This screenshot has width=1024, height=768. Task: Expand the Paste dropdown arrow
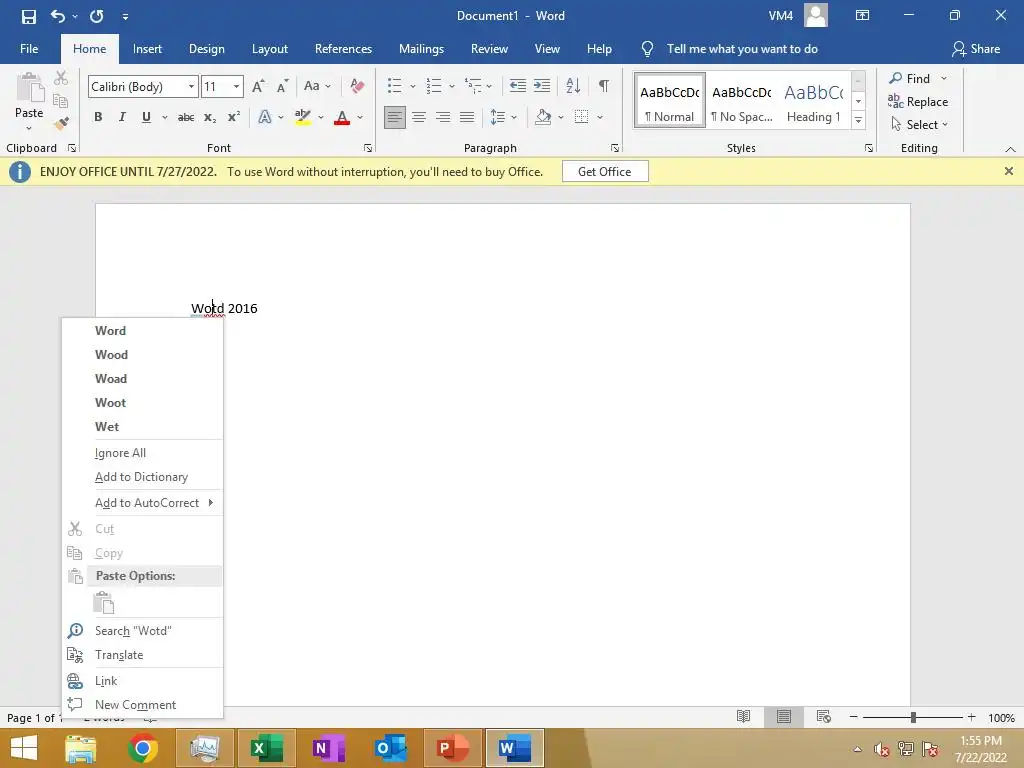[x=29, y=128]
